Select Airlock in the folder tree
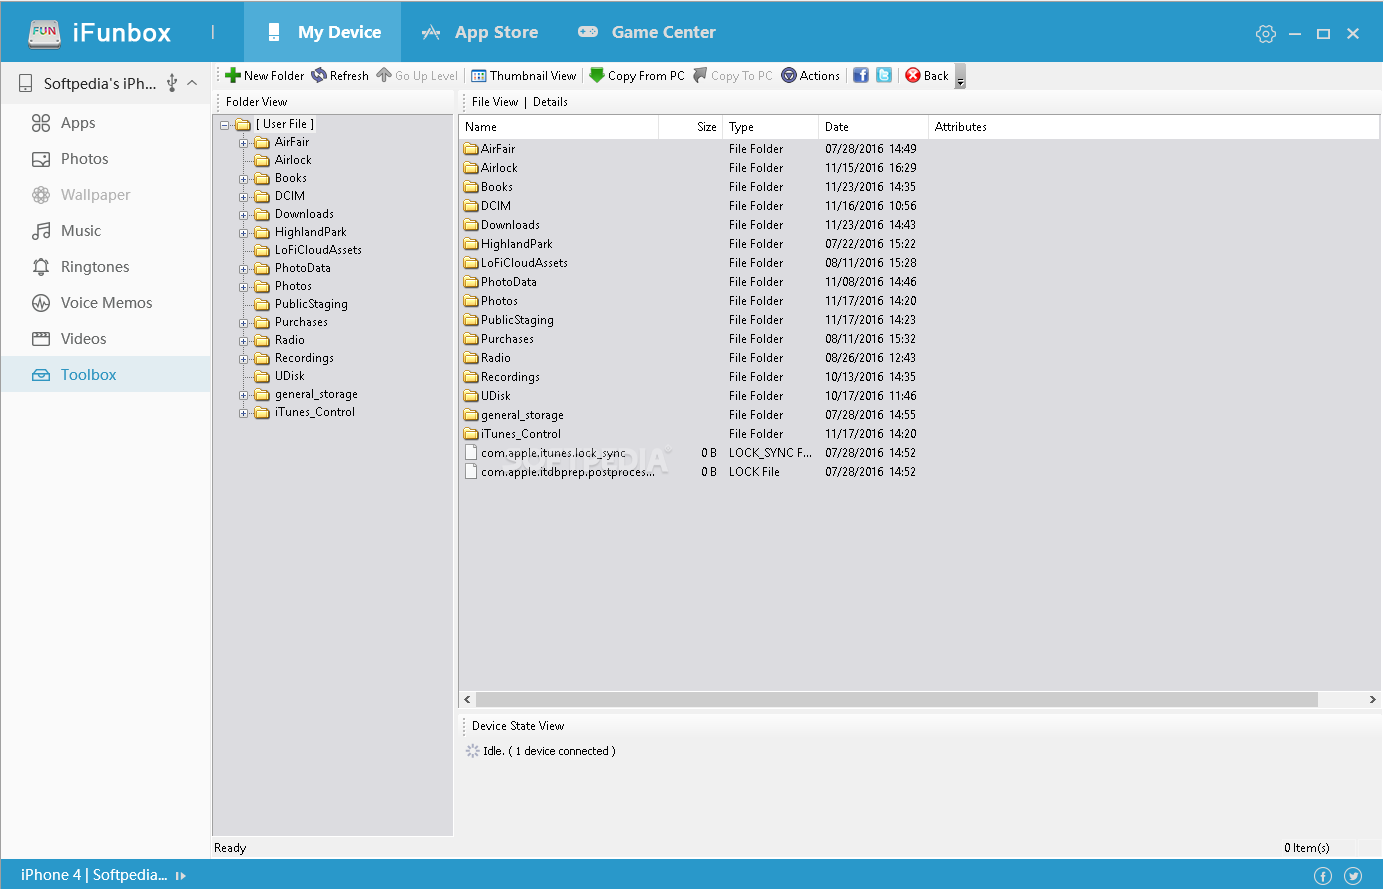The image size is (1384, 890). point(293,160)
